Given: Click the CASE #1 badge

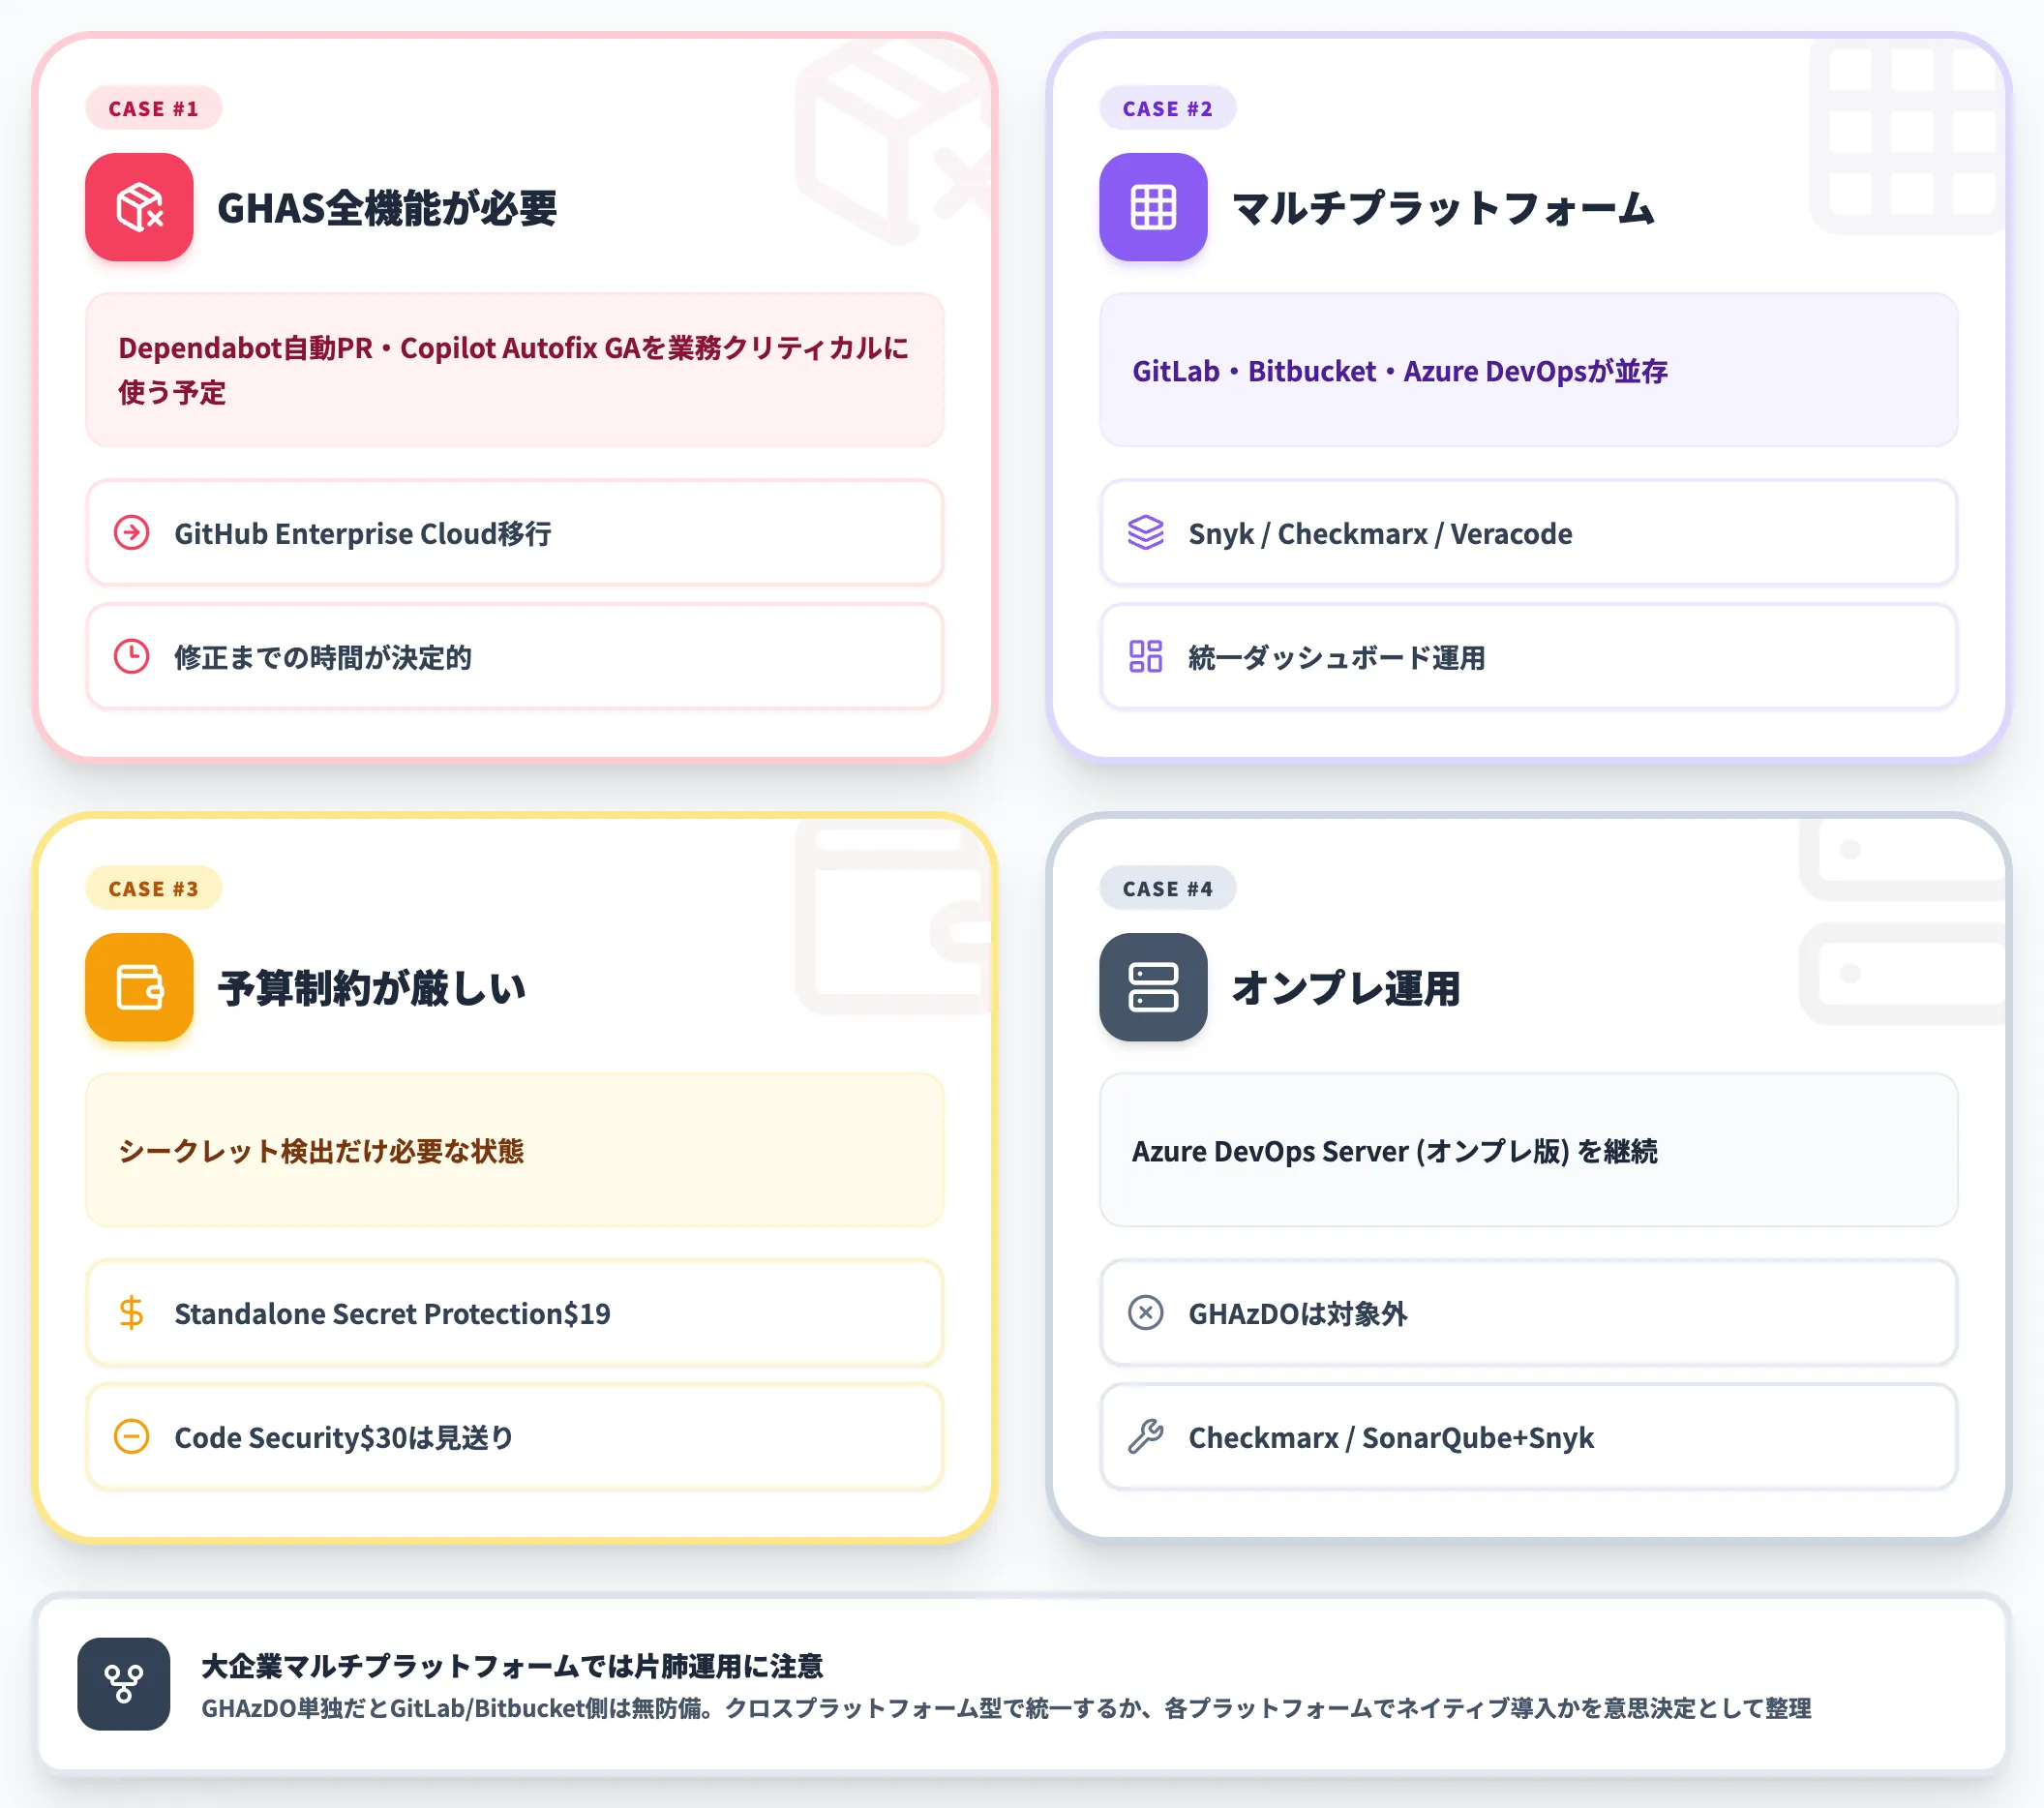Looking at the screenshot, I should click(x=153, y=108).
